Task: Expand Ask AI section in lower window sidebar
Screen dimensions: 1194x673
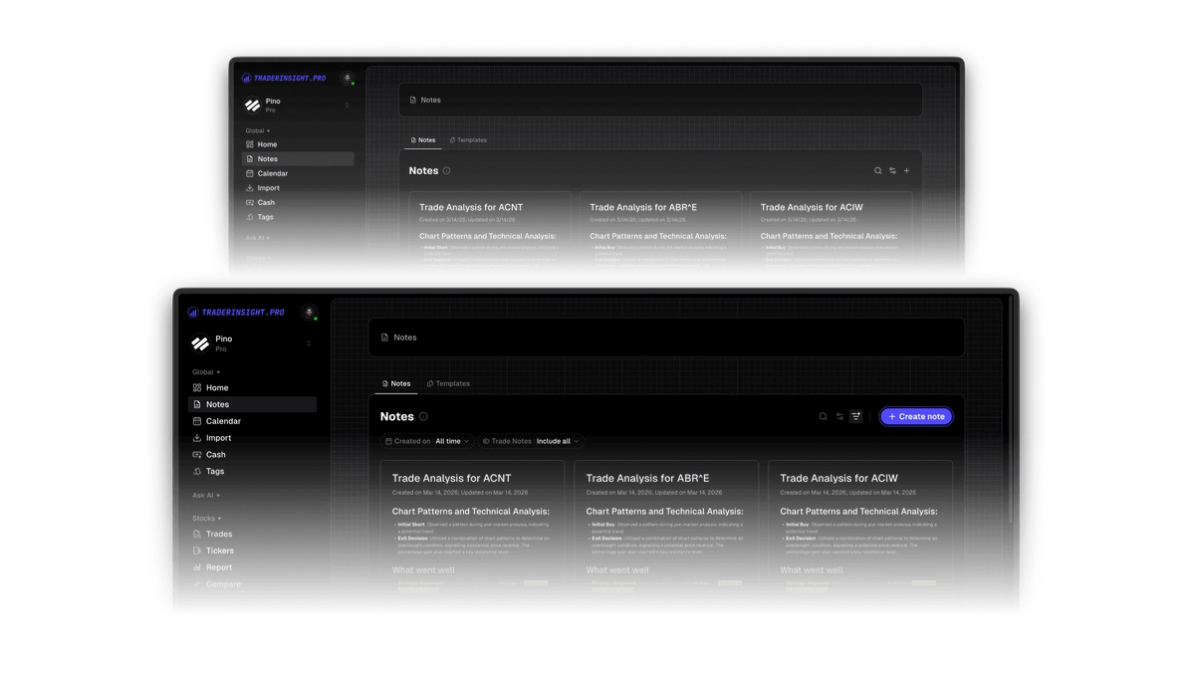Action: (206, 495)
